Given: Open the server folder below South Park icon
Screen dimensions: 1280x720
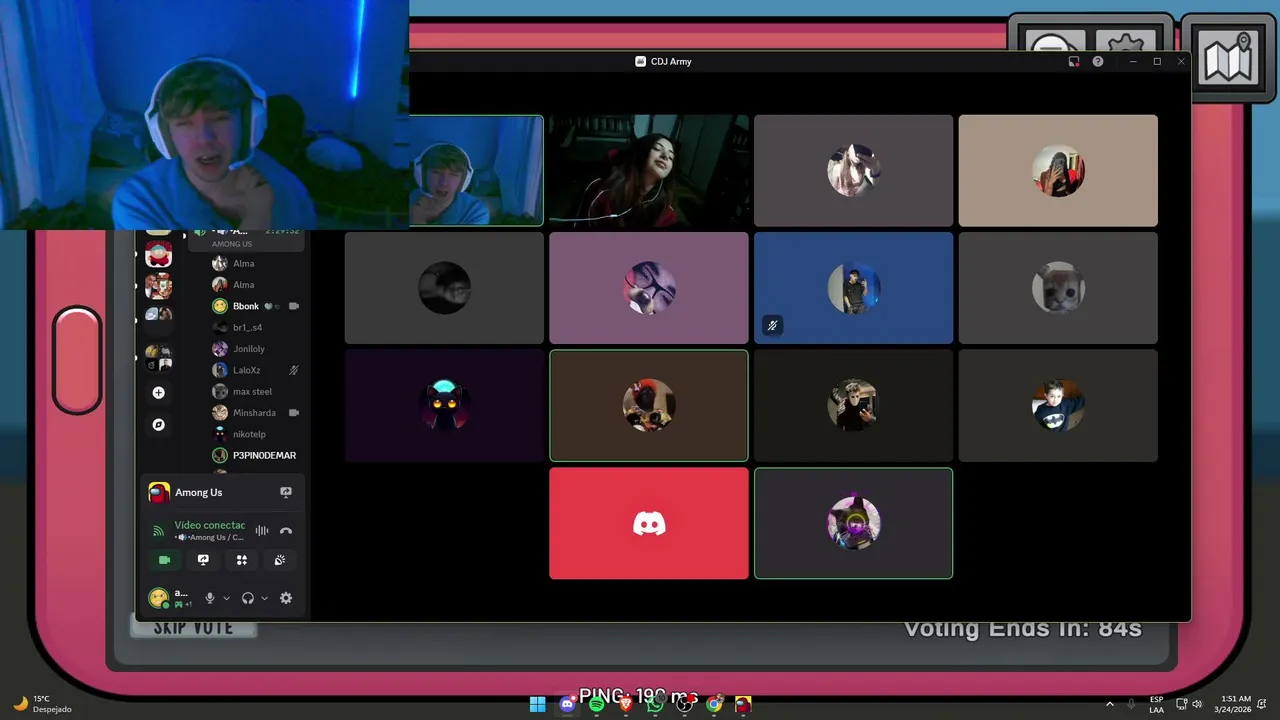Looking at the screenshot, I should click(x=158, y=286).
